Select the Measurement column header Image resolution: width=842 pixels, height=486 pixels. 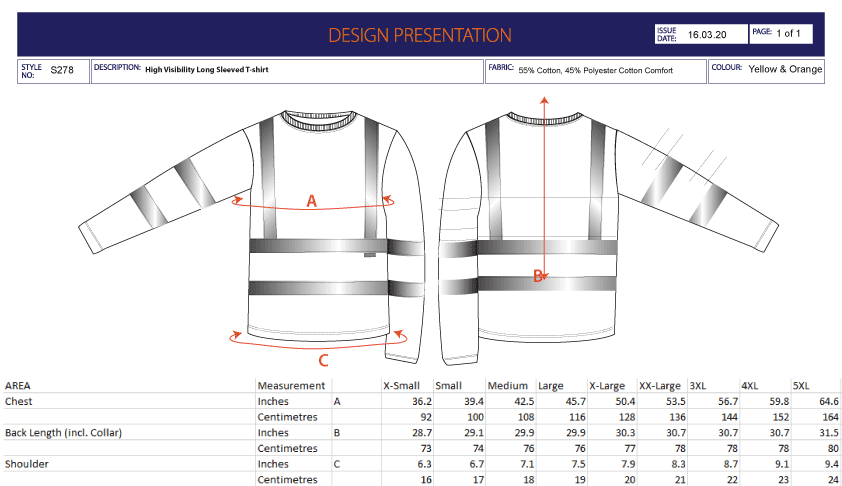291,386
